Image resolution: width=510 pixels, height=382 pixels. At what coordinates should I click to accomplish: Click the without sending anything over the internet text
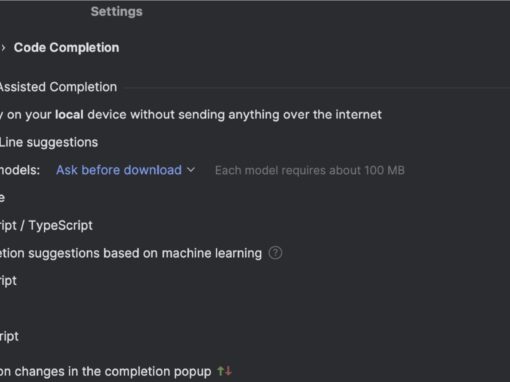click(x=256, y=115)
